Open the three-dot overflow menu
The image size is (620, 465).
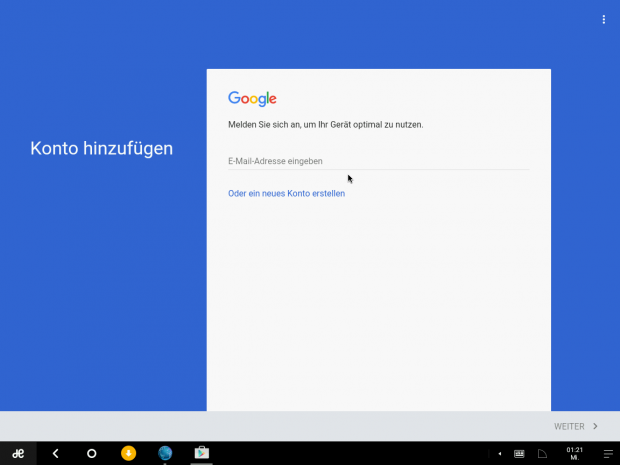(603, 19)
